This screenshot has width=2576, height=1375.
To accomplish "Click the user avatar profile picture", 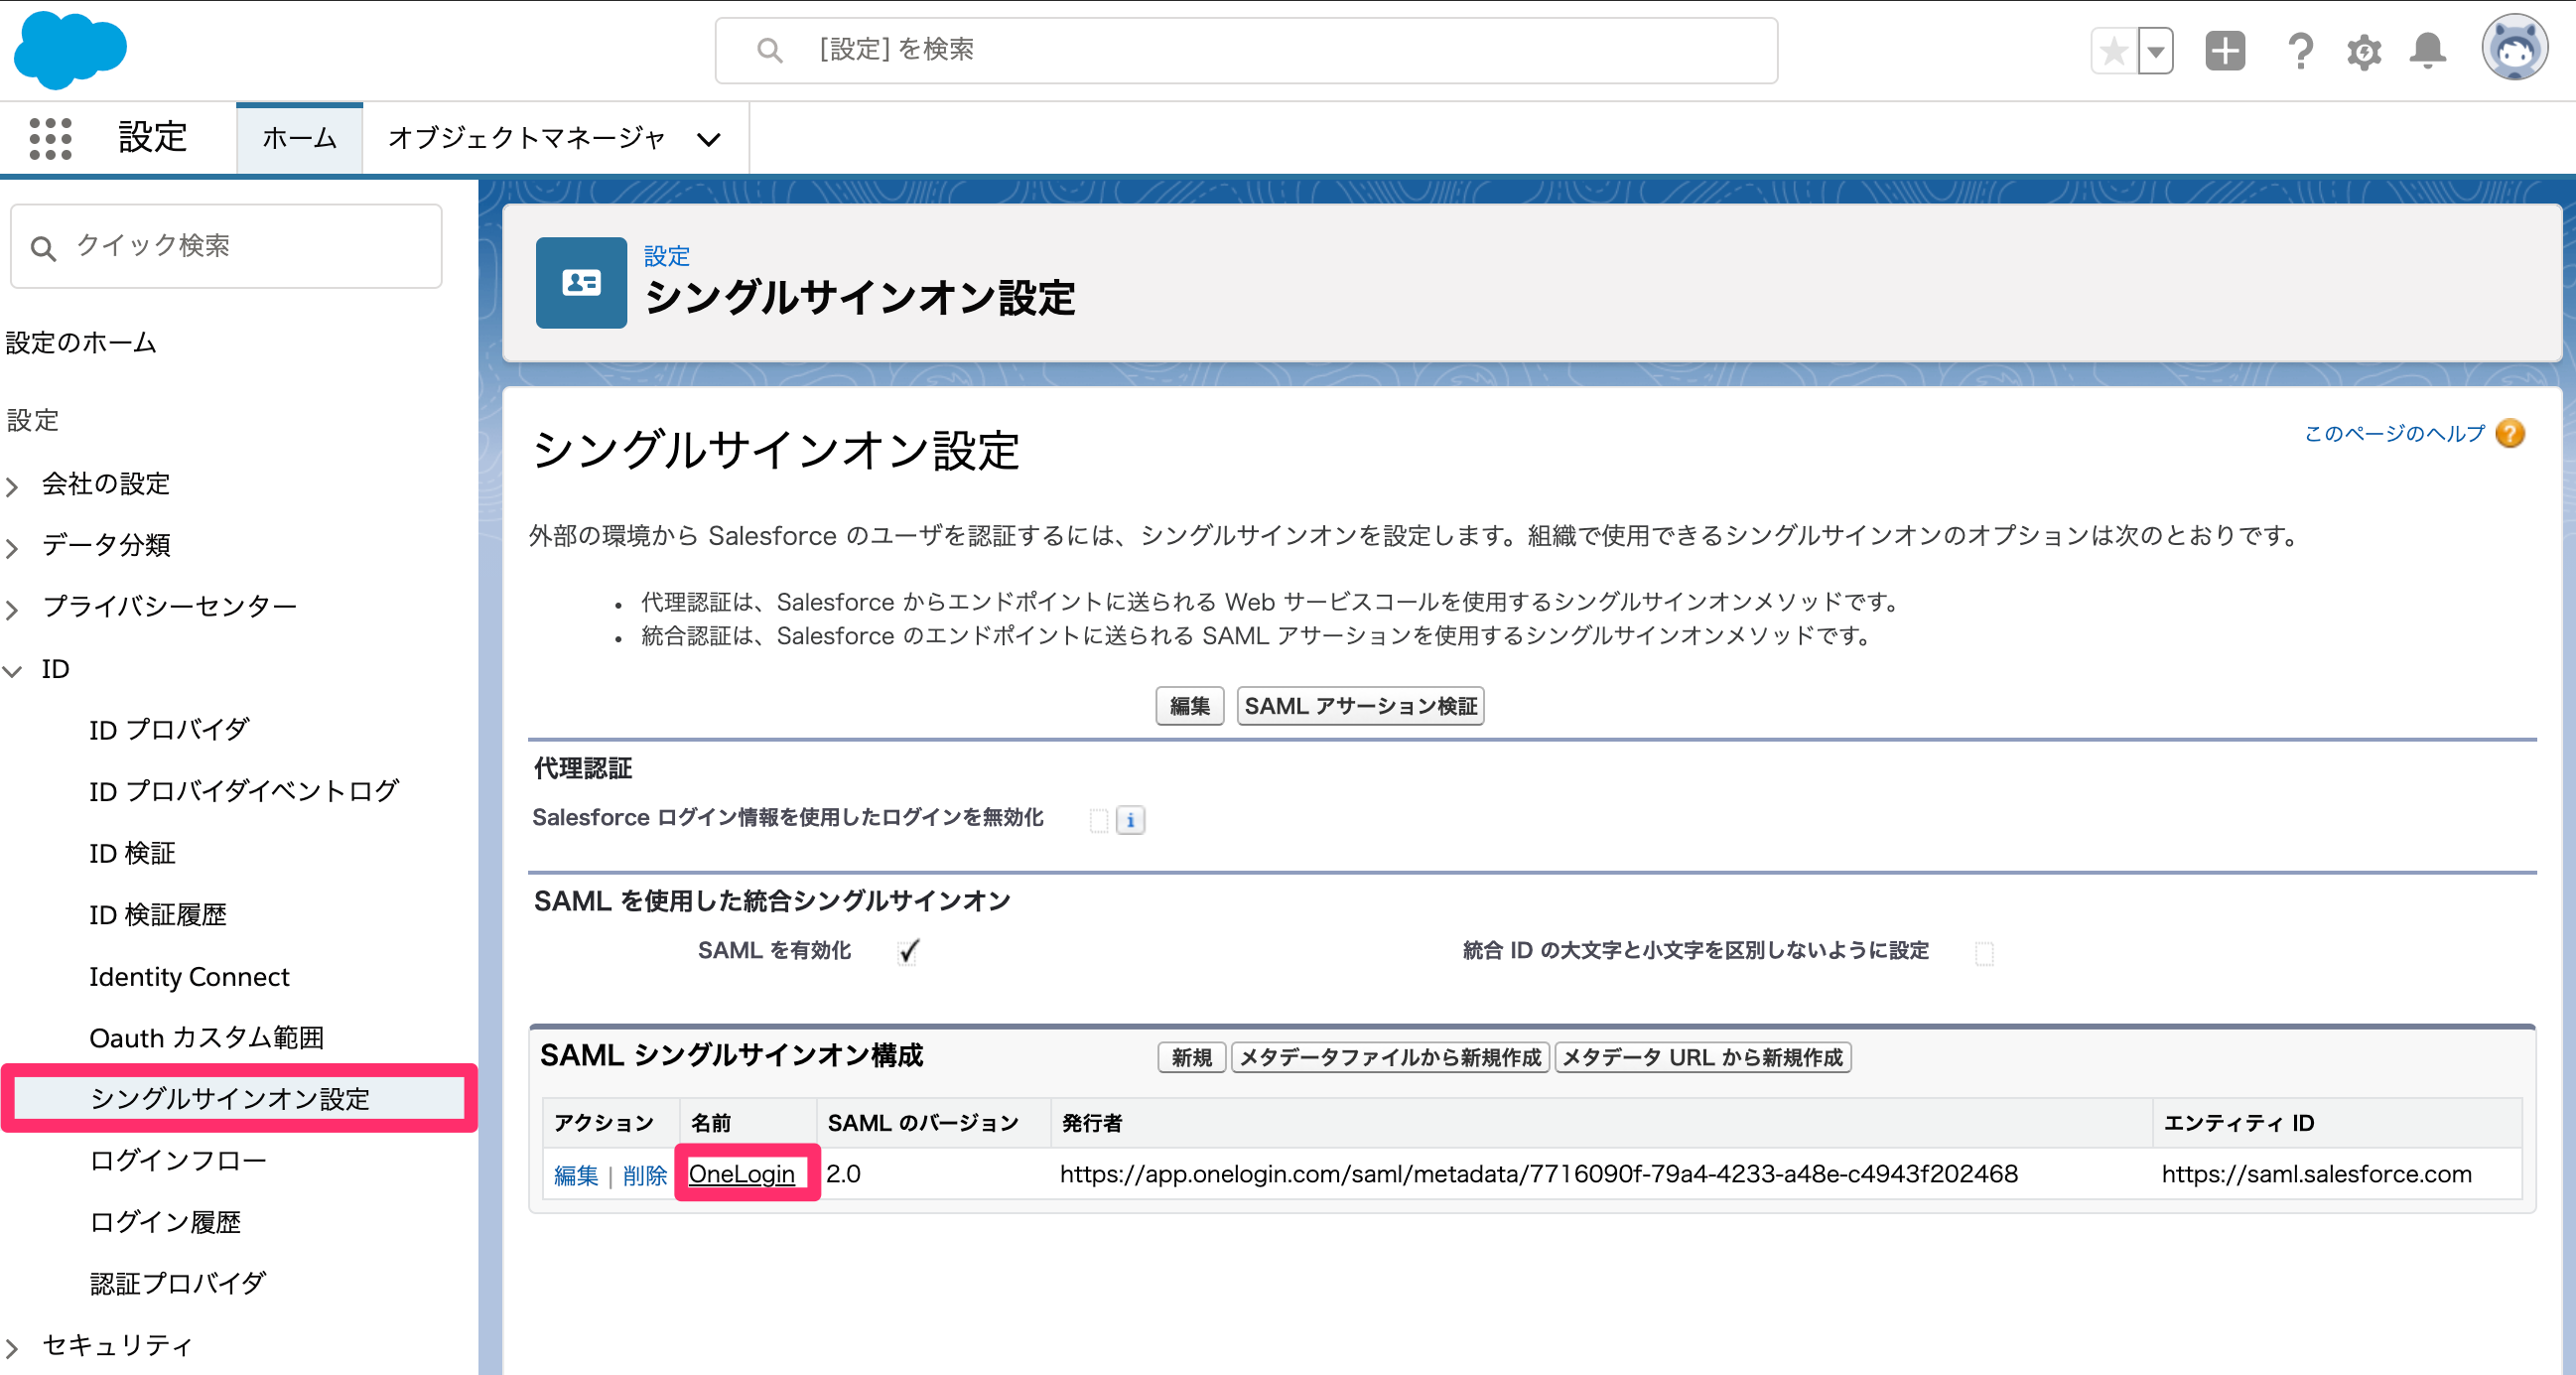I will pyautogui.click(x=2514, y=48).
